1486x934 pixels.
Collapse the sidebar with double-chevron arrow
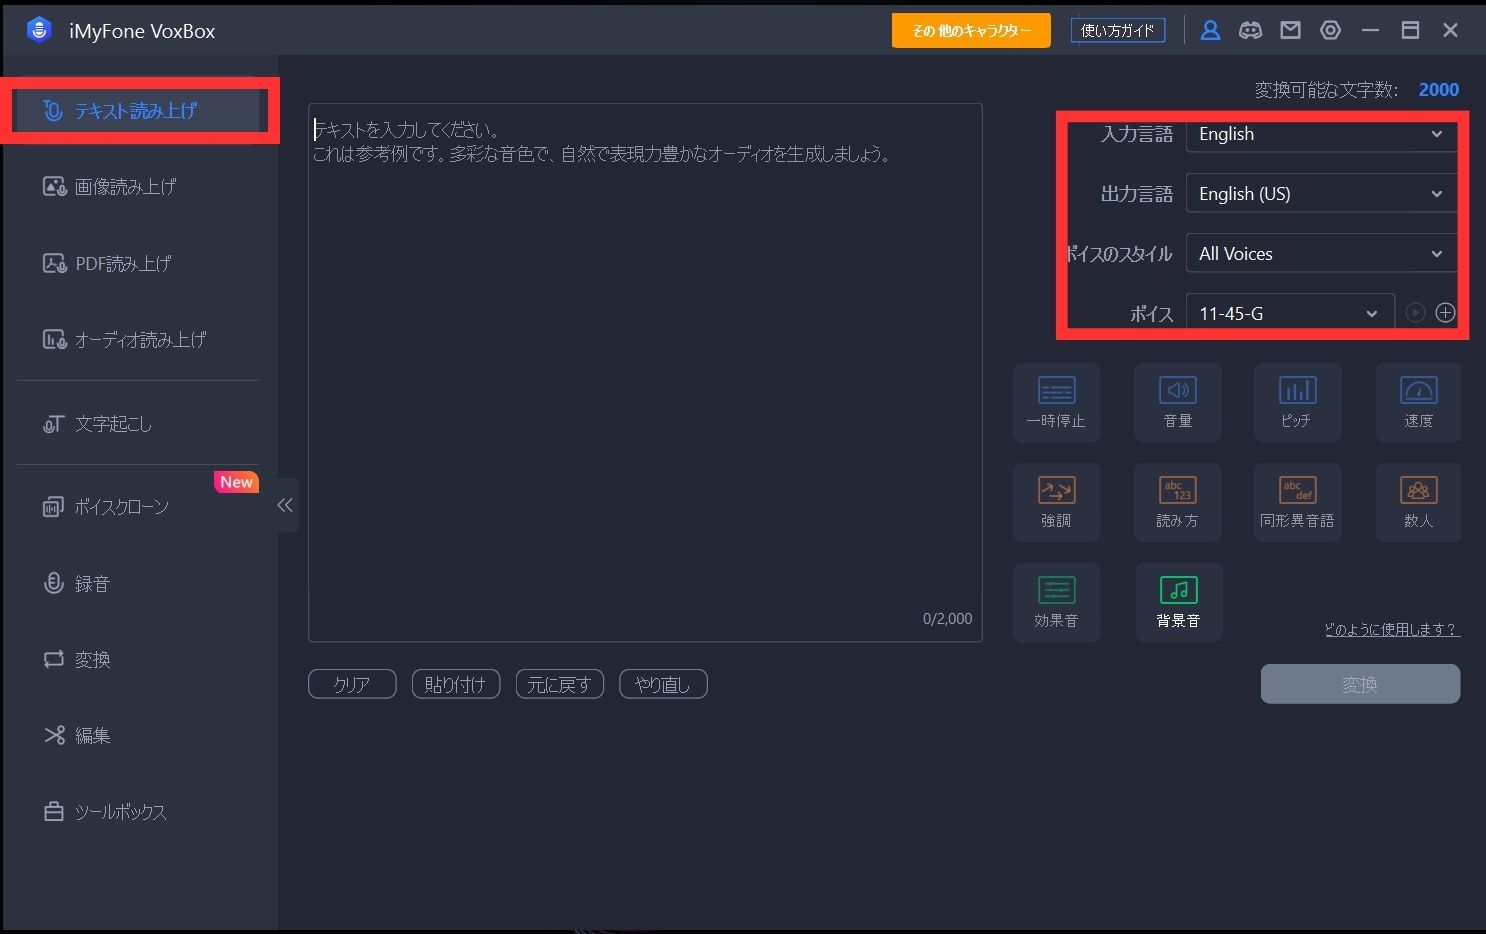285,505
